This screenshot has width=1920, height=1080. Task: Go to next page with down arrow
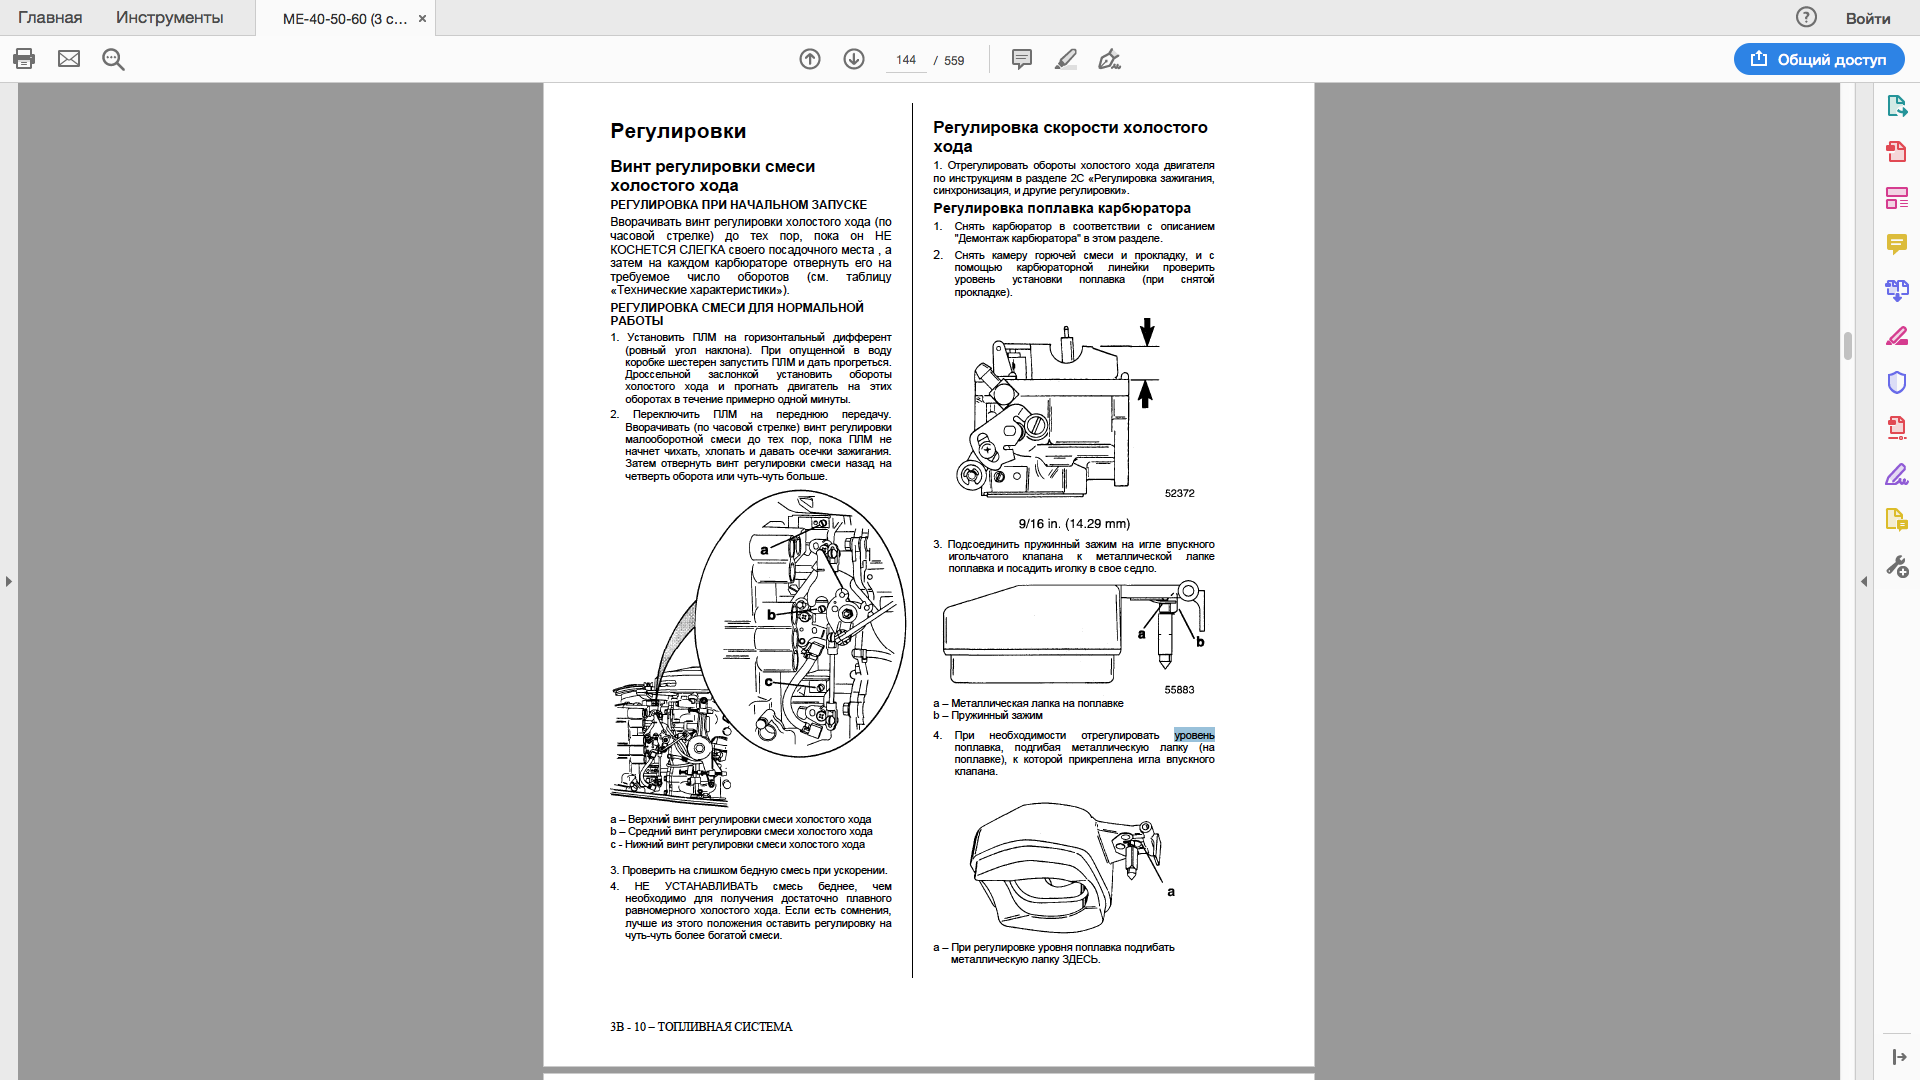click(854, 59)
